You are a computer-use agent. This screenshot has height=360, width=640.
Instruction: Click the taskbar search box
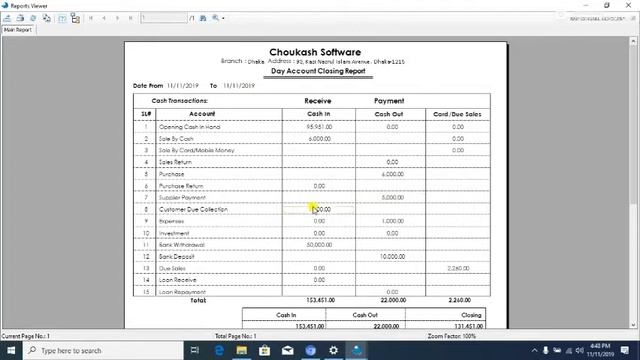(103, 351)
